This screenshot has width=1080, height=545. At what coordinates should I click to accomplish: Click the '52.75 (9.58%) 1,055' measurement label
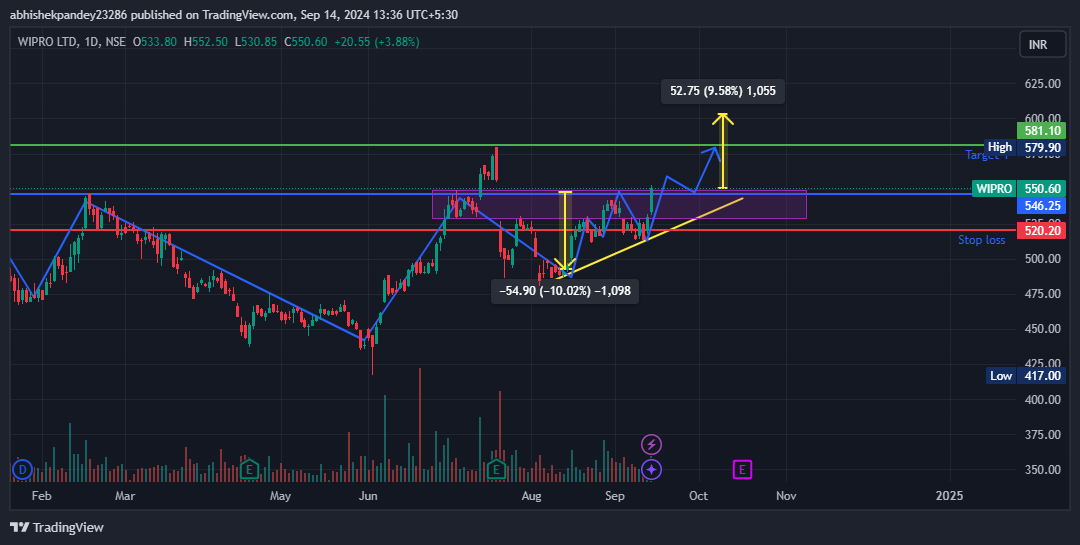(x=723, y=90)
